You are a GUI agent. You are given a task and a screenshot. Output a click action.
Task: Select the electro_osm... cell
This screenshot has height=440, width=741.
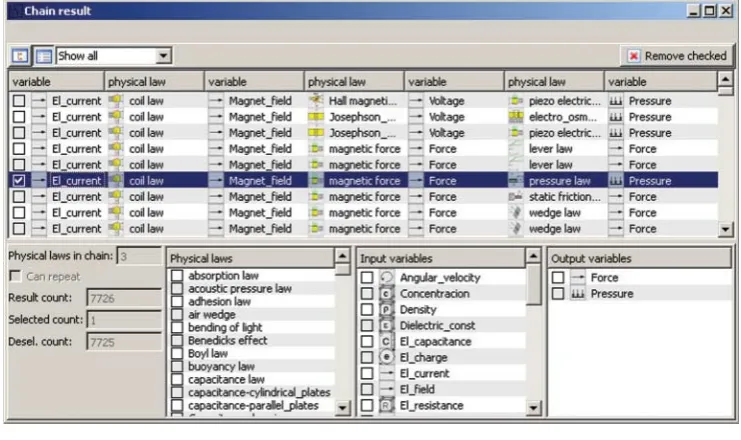point(562,117)
